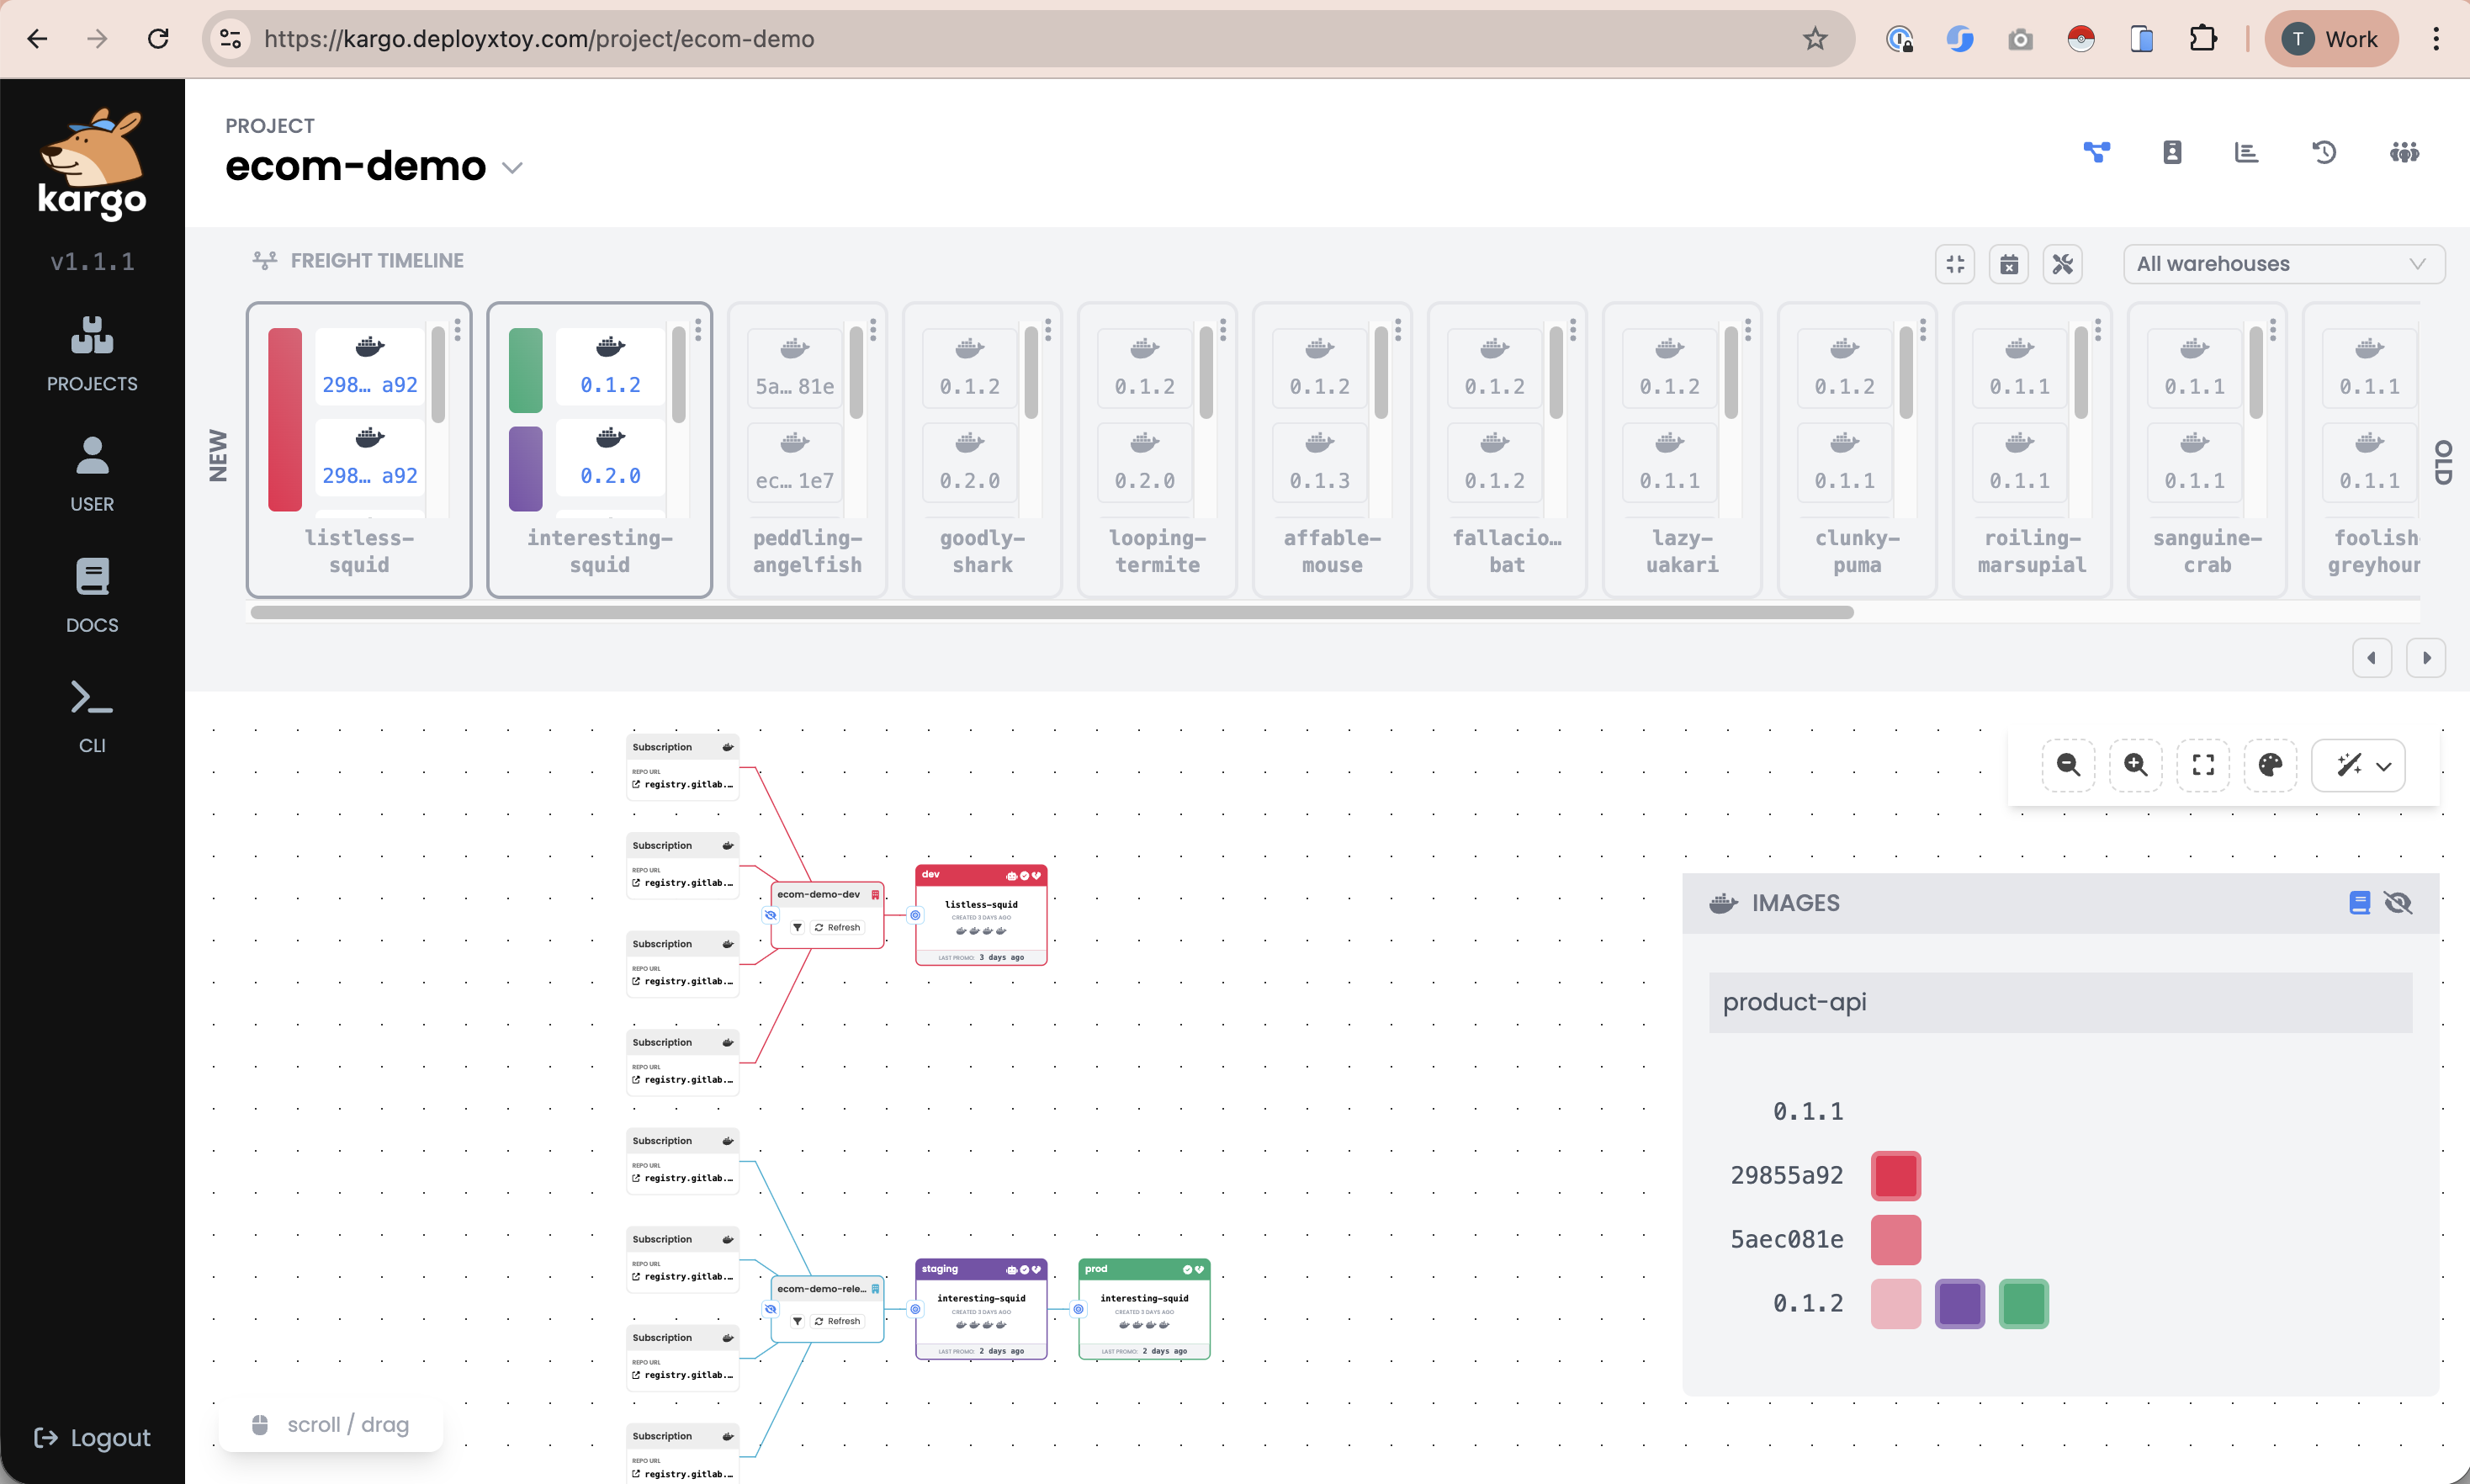
Task: Open the magic wand action dropdown arrow
Action: (x=2386, y=766)
